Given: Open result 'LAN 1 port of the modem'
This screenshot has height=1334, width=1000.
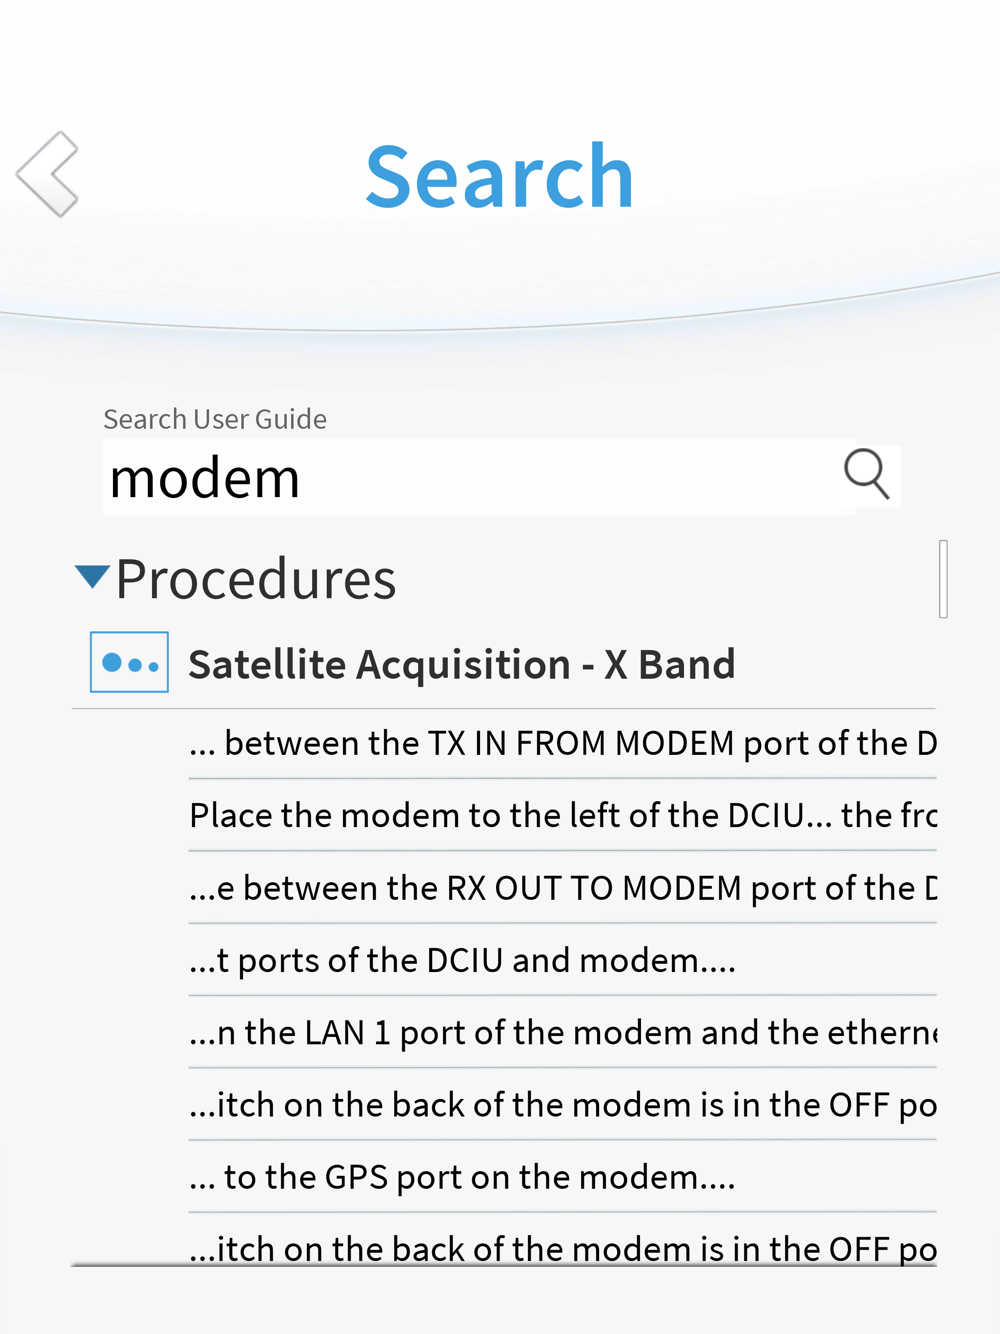Looking at the screenshot, I should pos(563,1032).
